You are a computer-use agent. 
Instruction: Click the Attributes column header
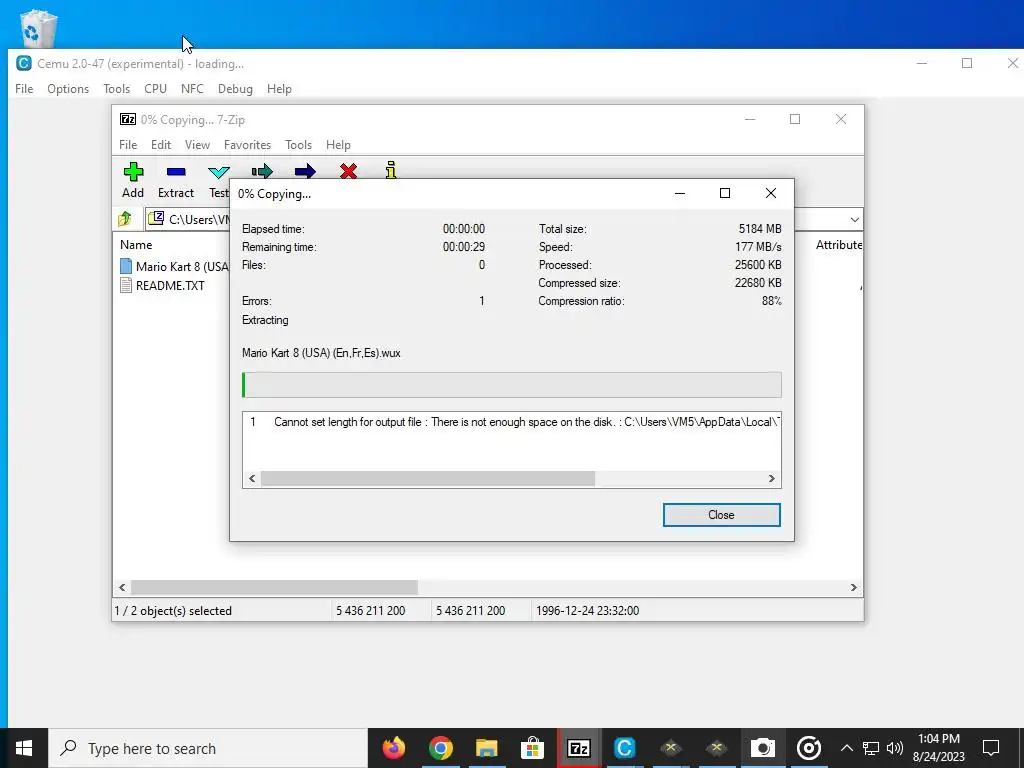coord(839,245)
